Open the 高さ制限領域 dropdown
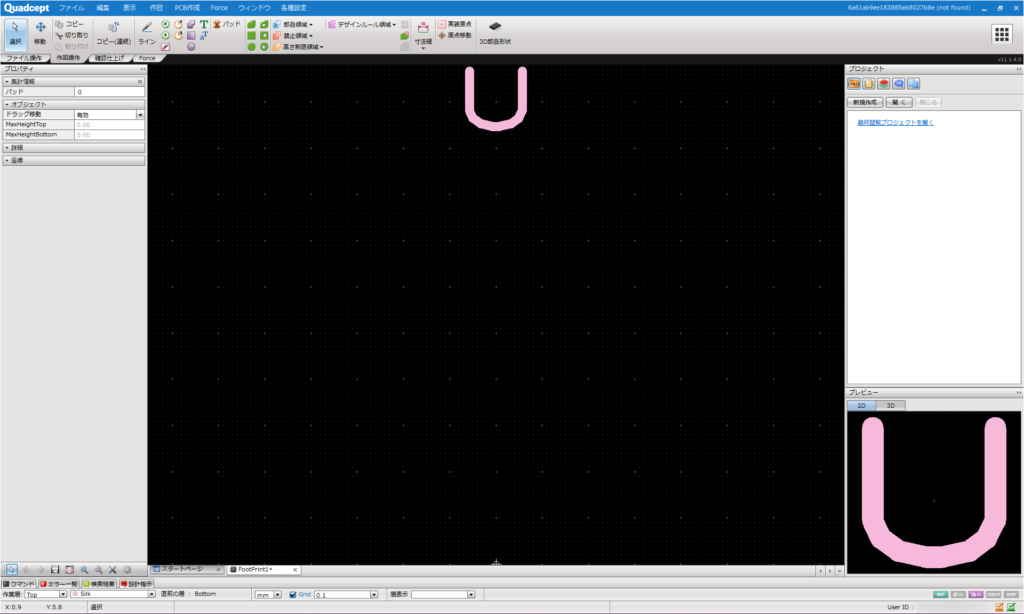The width and height of the screenshot is (1024, 614). pyautogui.click(x=298, y=46)
